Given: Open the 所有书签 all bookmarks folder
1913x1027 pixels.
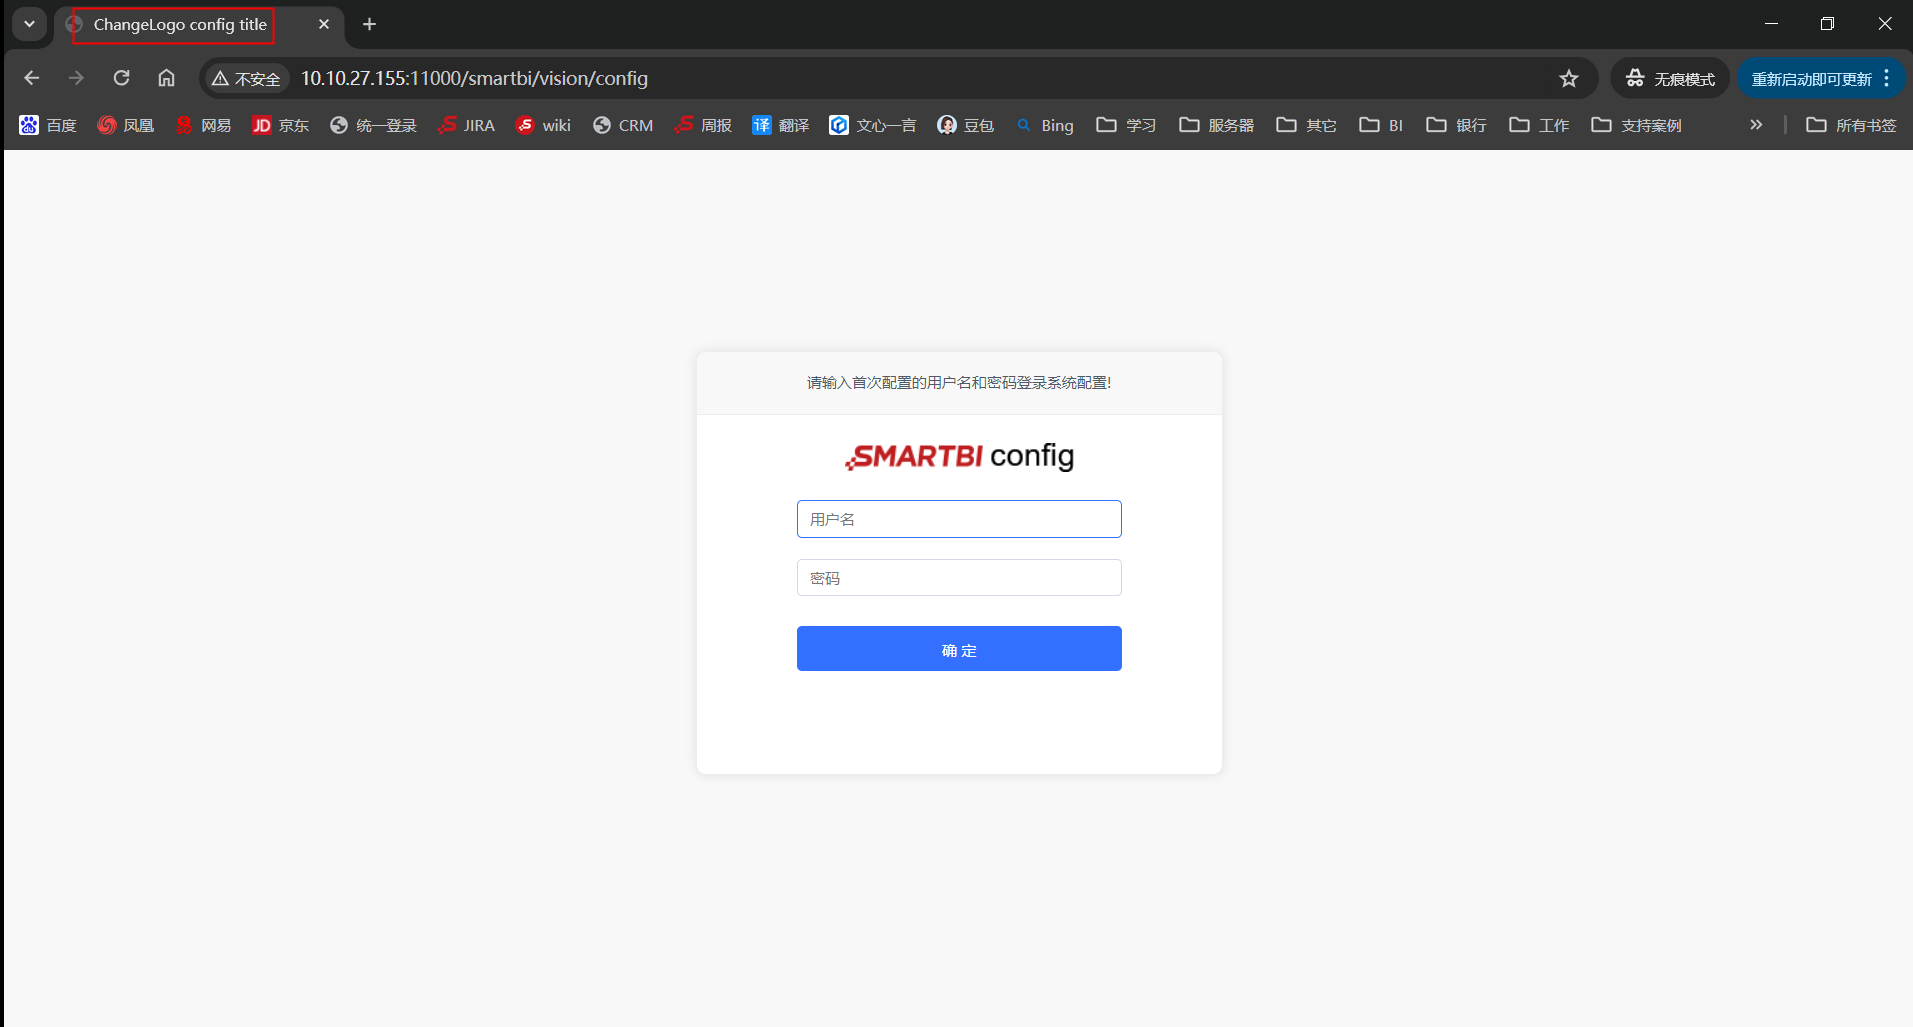Looking at the screenshot, I should pos(1851,125).
